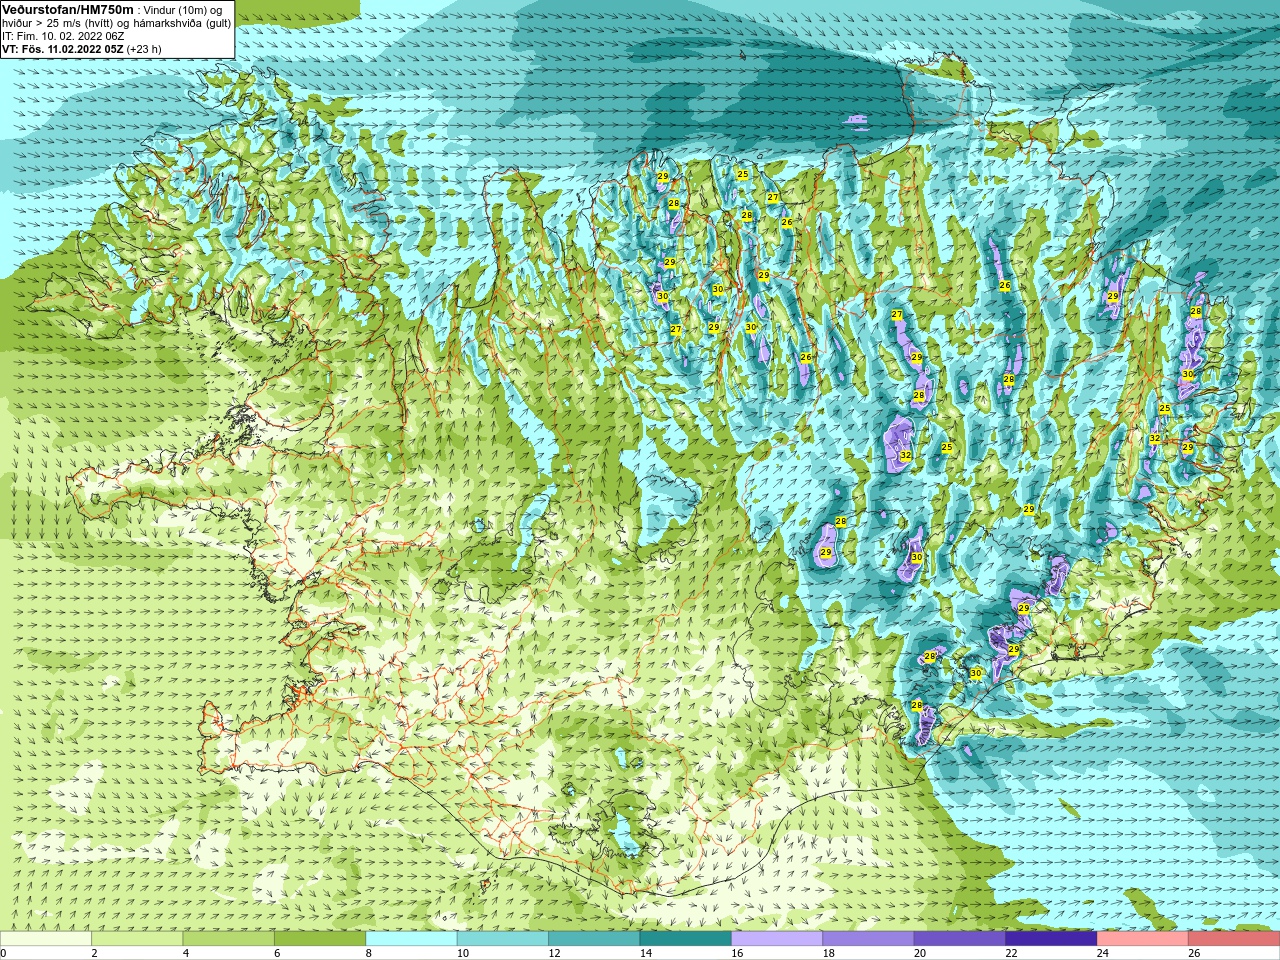Click the '20' tick label on the wind scale

[920, 953]
